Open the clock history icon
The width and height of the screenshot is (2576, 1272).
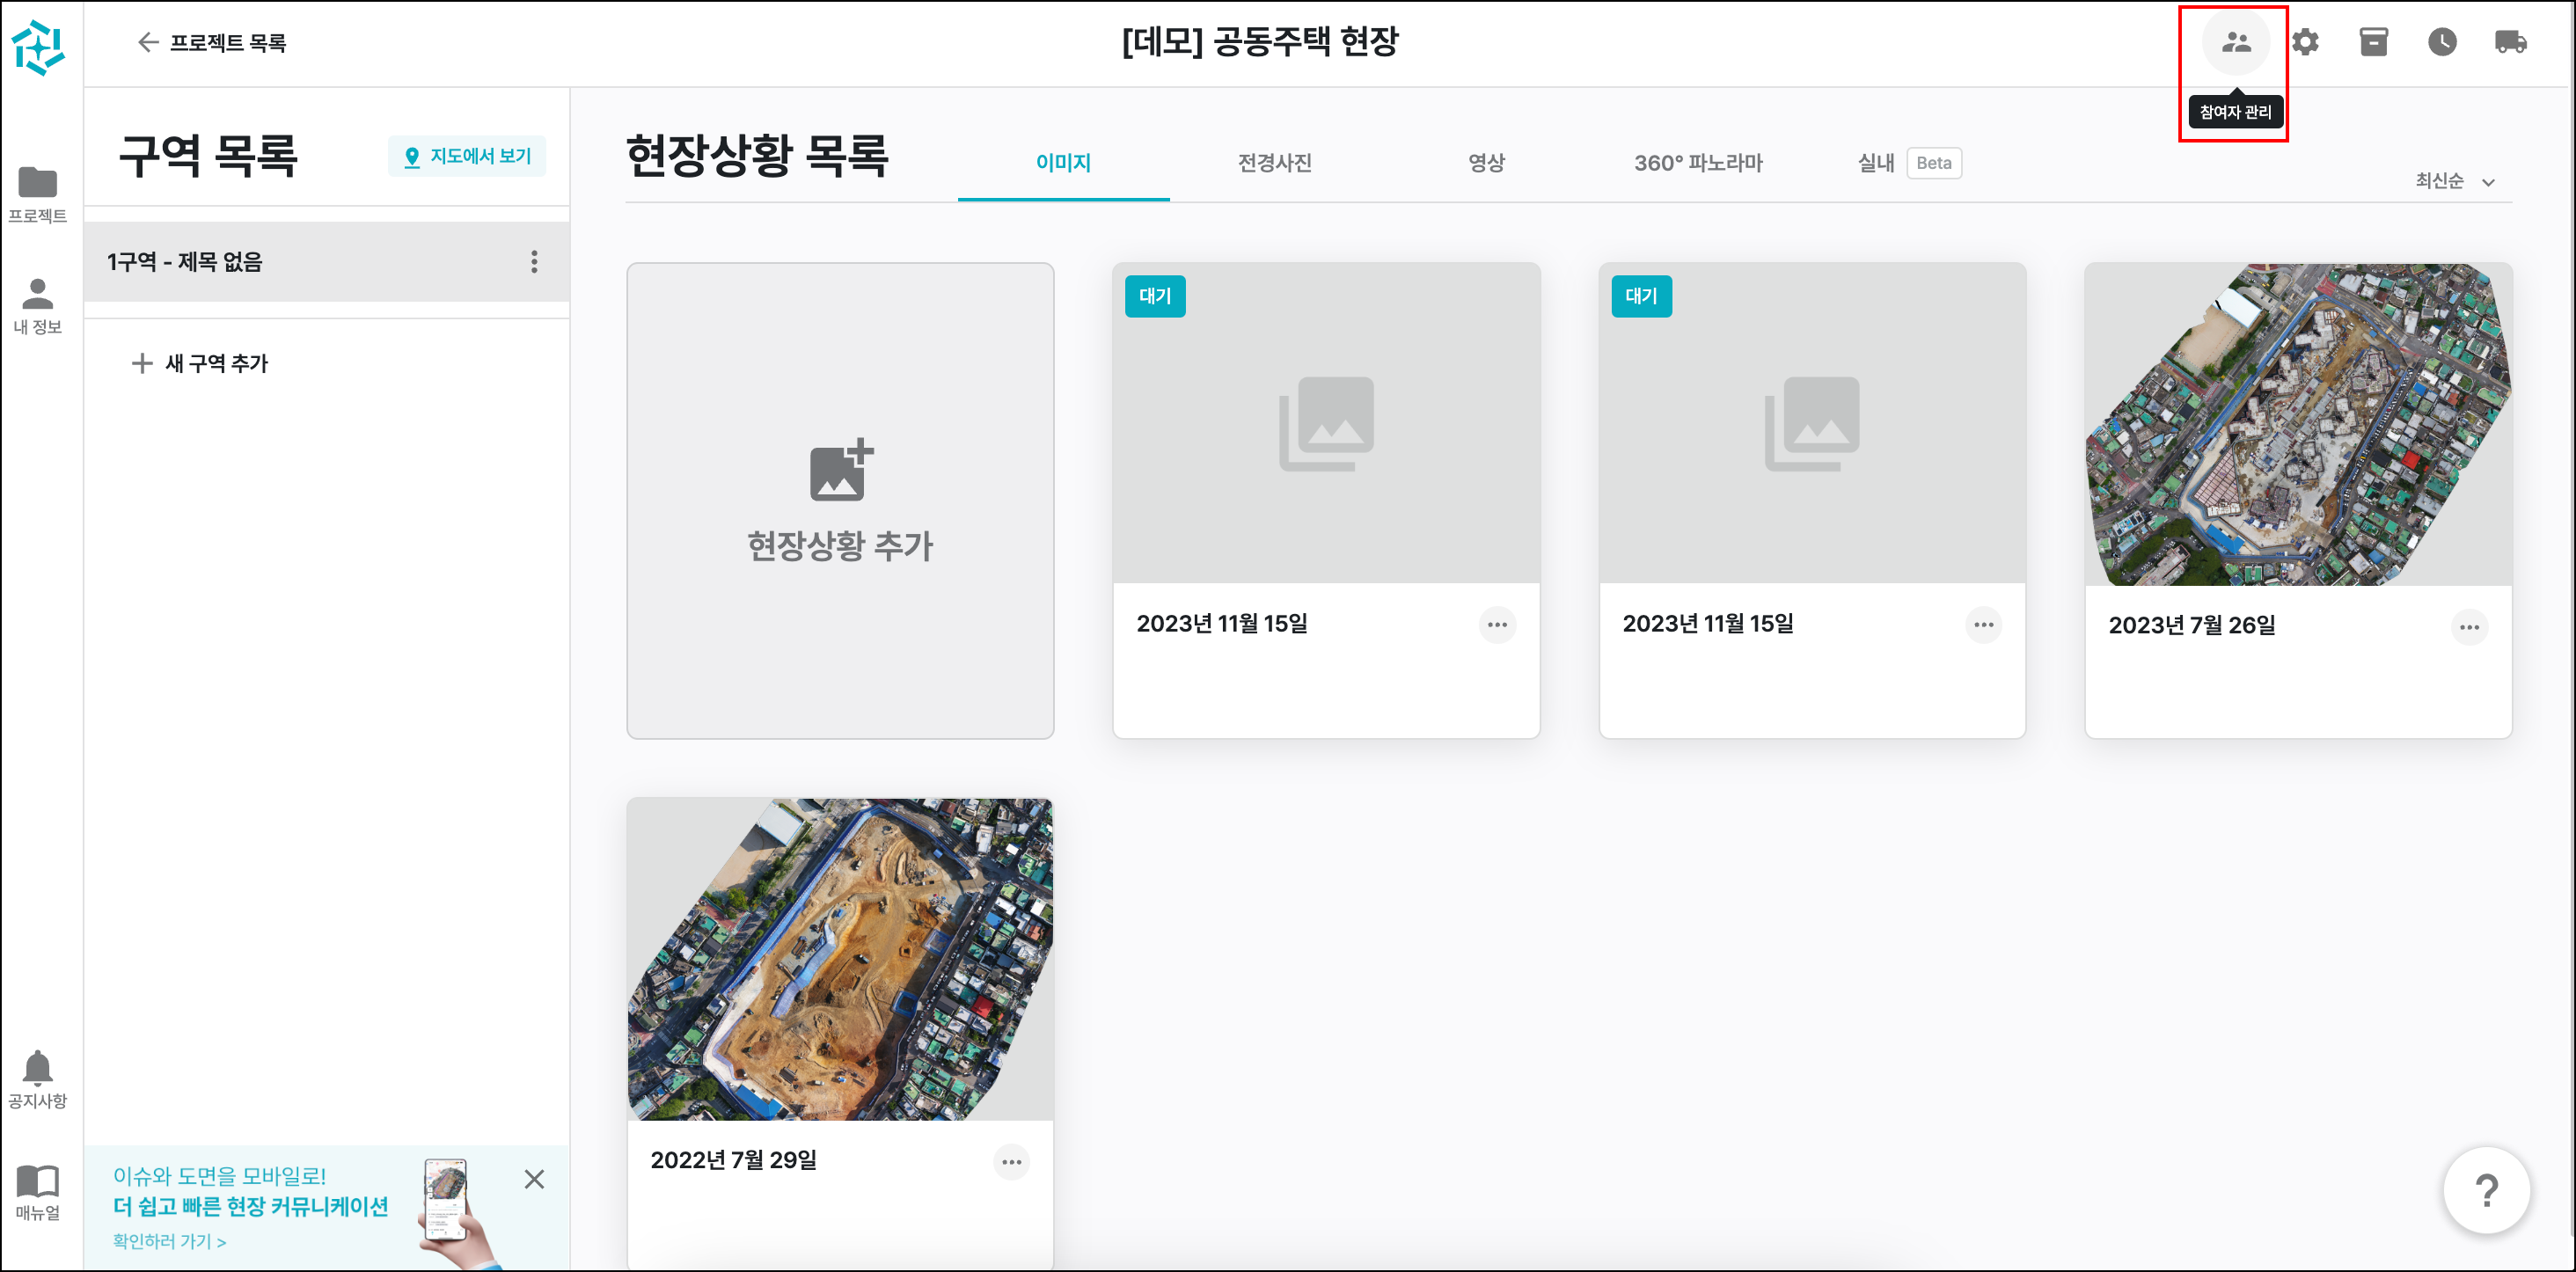2441,43
